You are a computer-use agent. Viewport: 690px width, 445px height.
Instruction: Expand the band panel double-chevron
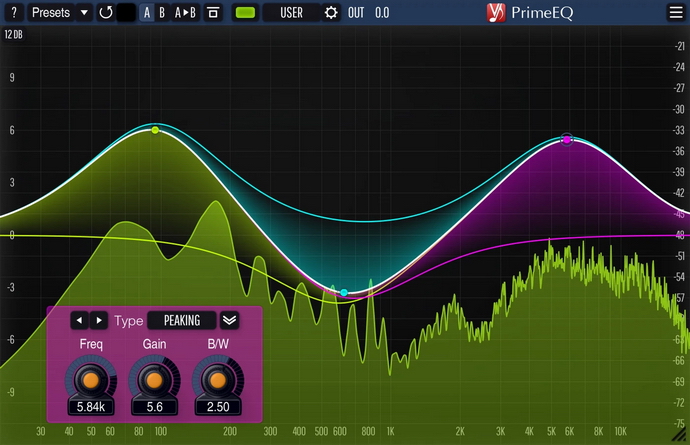pyautogui.click(x=229, y=320)
